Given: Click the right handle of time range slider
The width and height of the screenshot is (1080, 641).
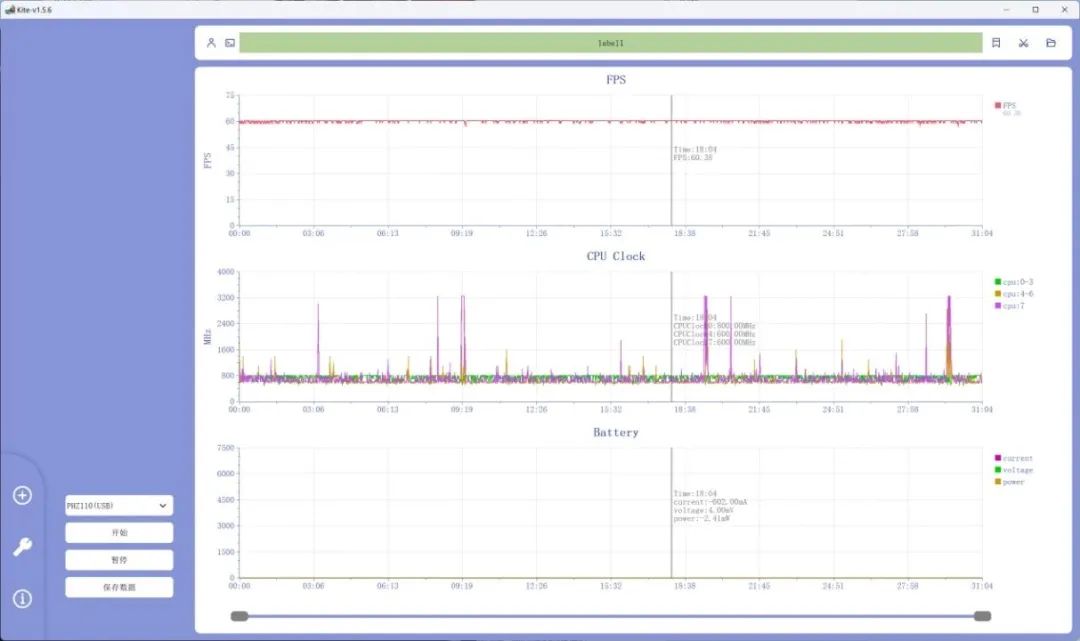Looking at the screenshot, I should click(x=982, y=616).
